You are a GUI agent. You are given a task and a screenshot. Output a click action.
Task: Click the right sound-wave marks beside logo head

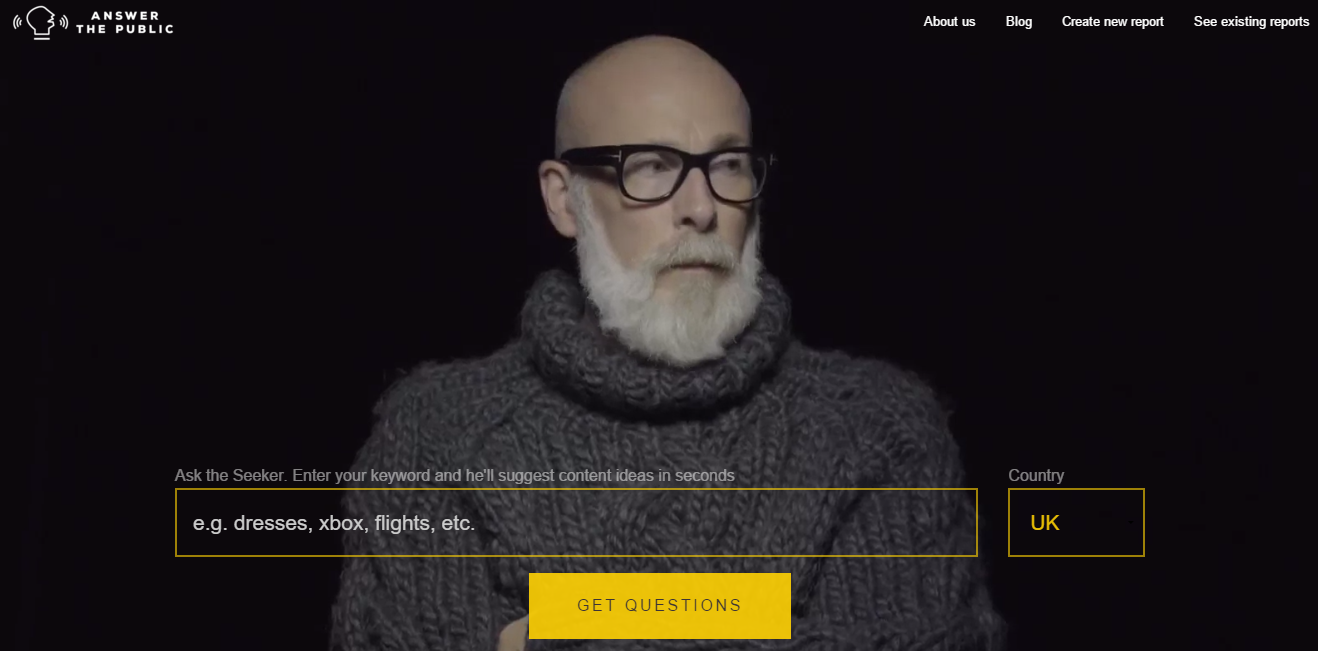[x=63, y=22]
